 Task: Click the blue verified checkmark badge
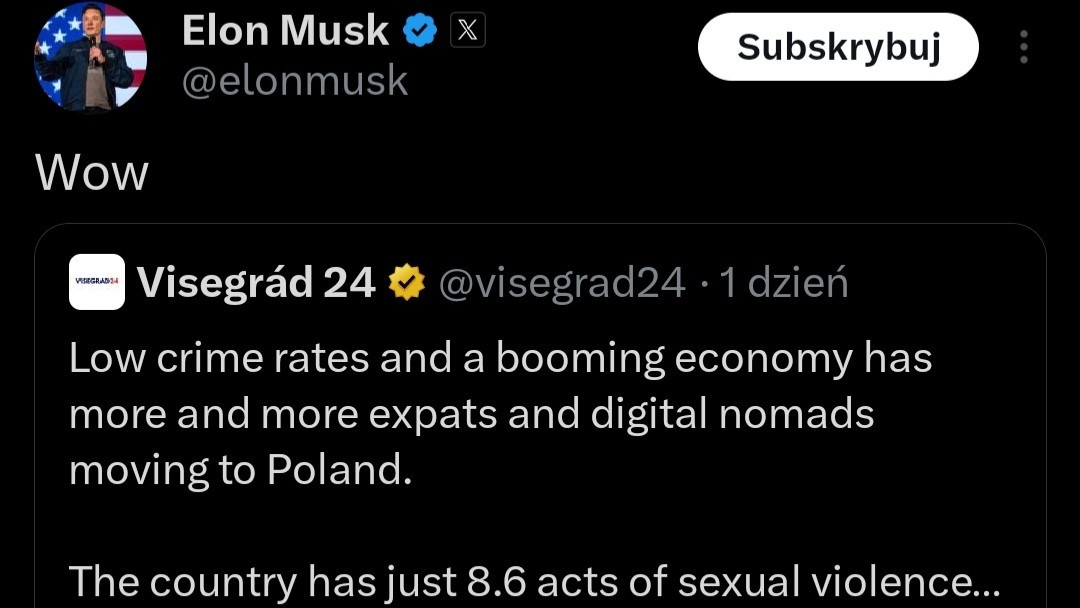(420, 32)
